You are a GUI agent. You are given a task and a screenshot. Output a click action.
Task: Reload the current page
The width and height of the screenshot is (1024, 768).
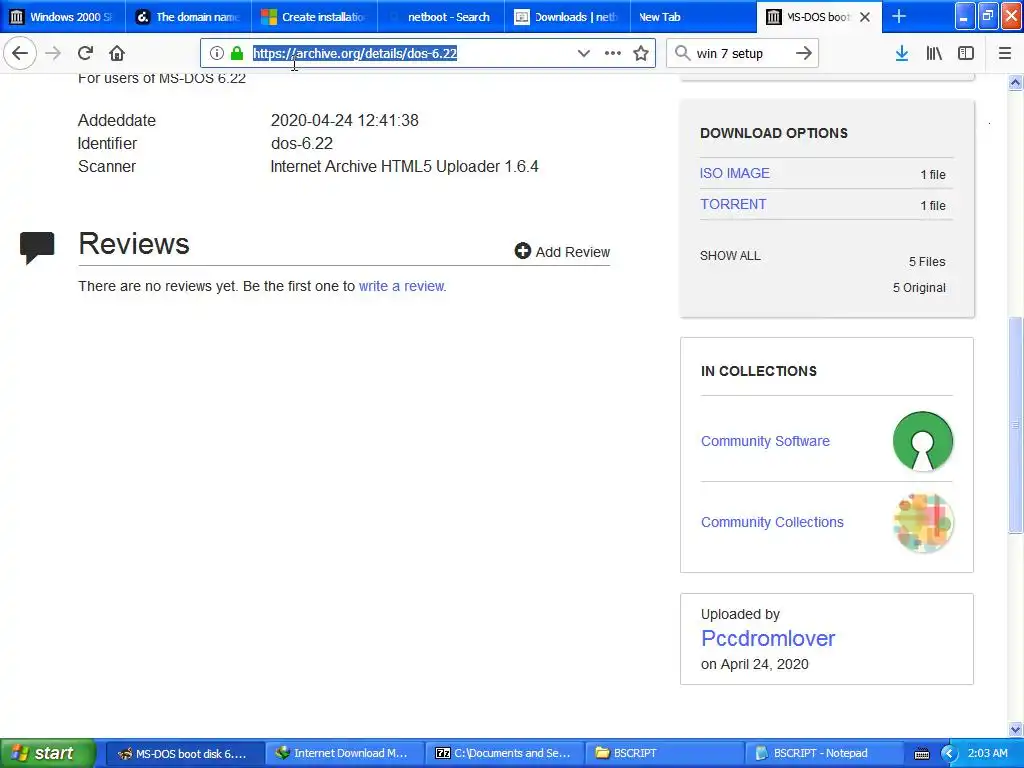(85, 53)
